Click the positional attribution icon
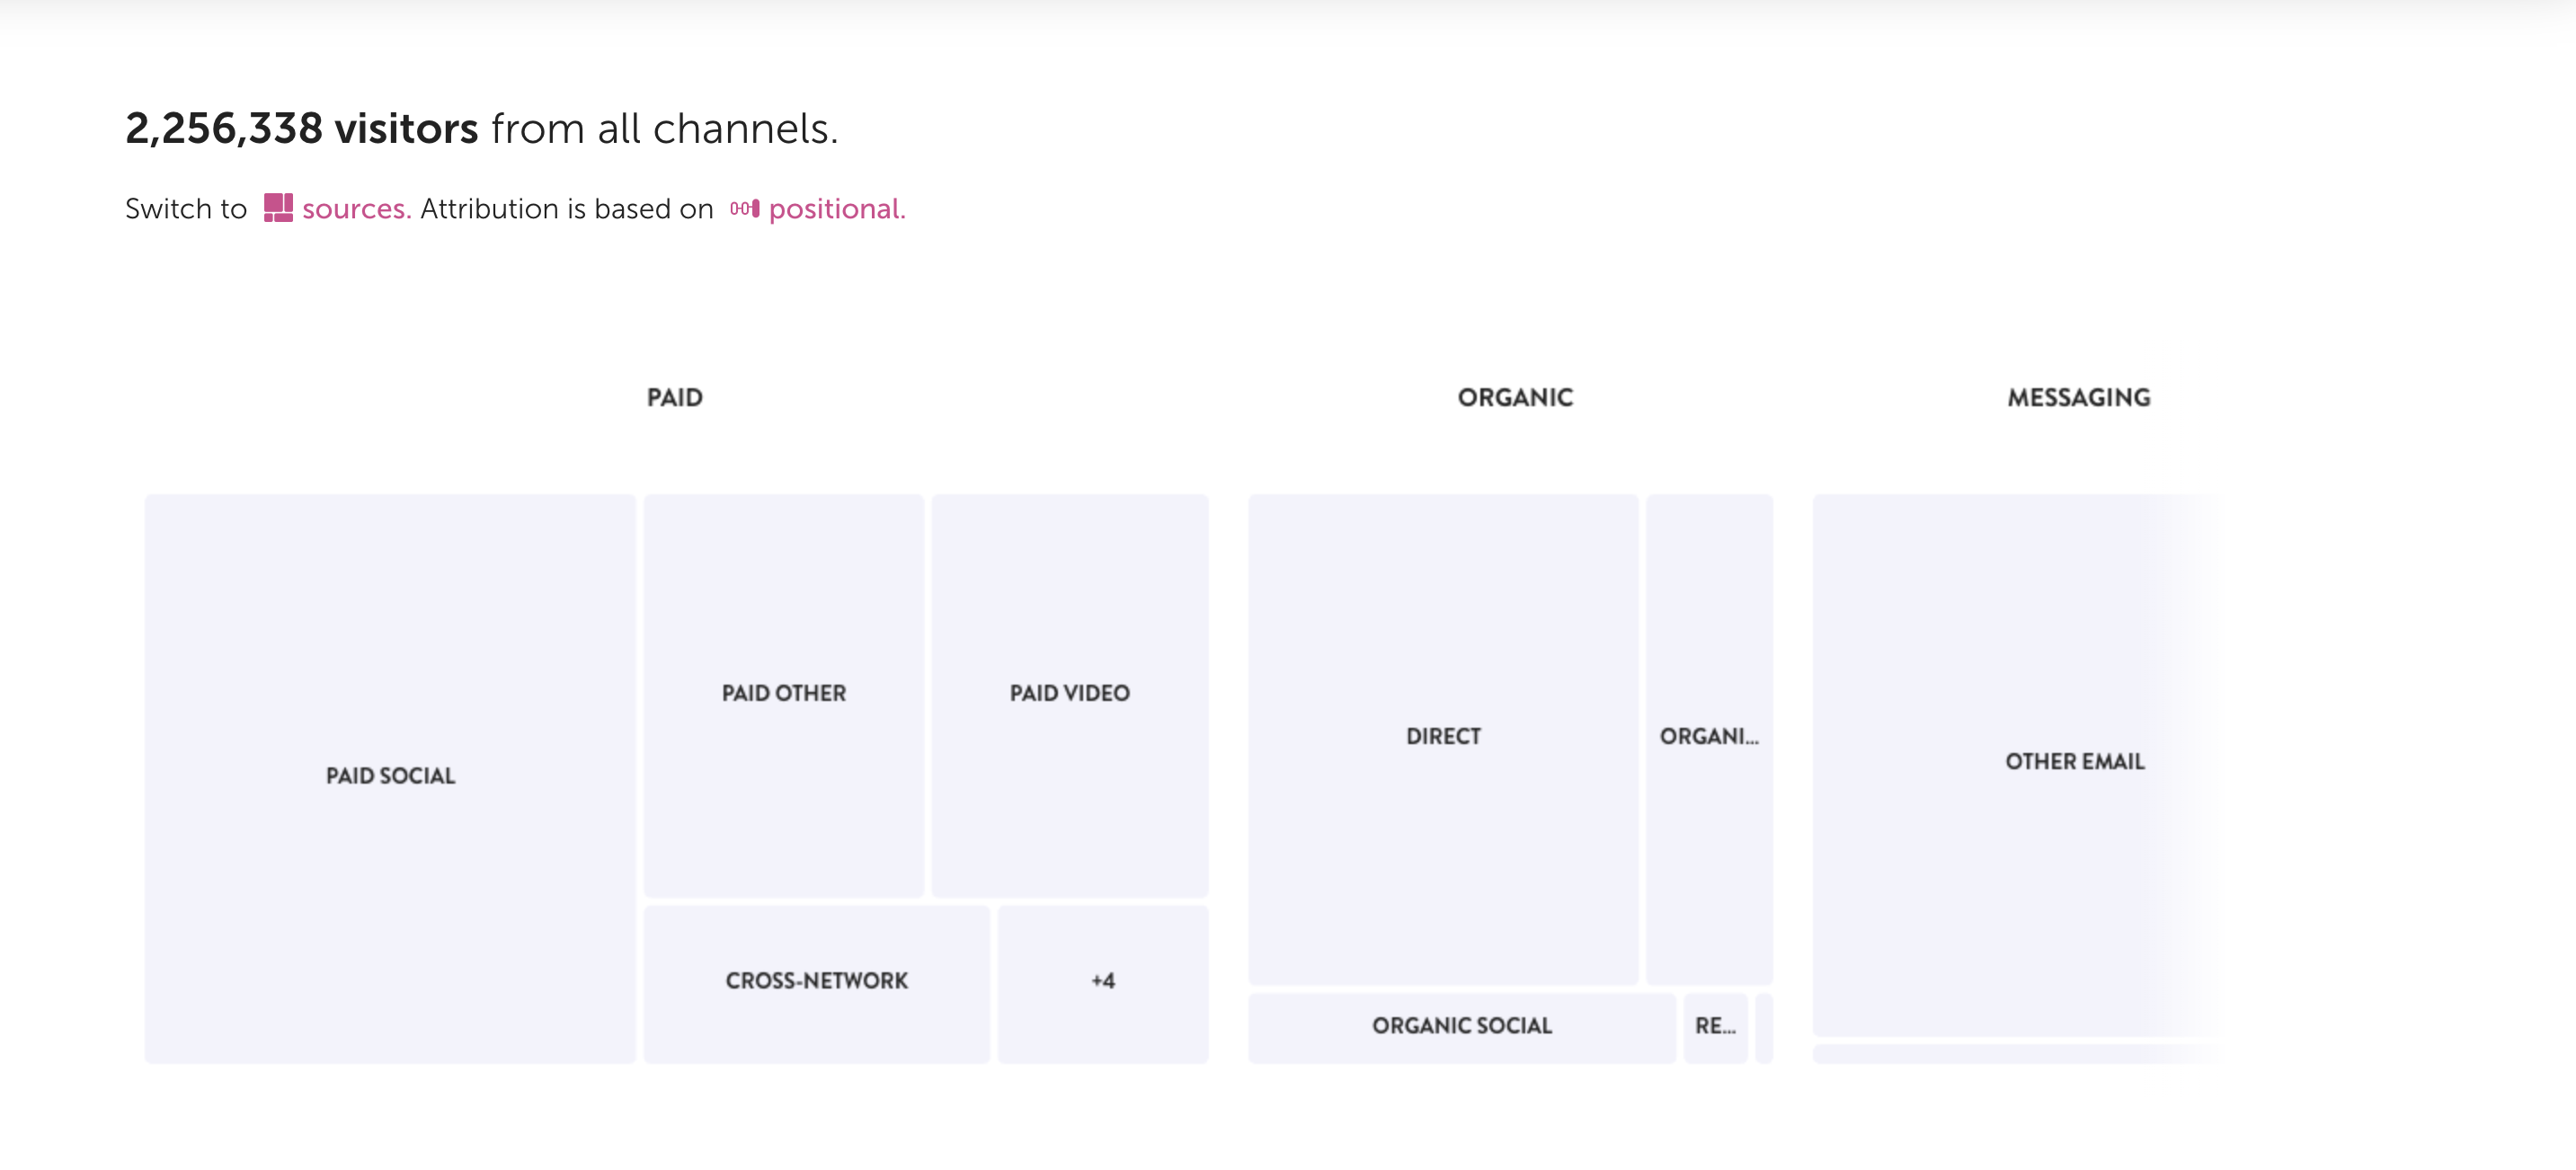 744,208
